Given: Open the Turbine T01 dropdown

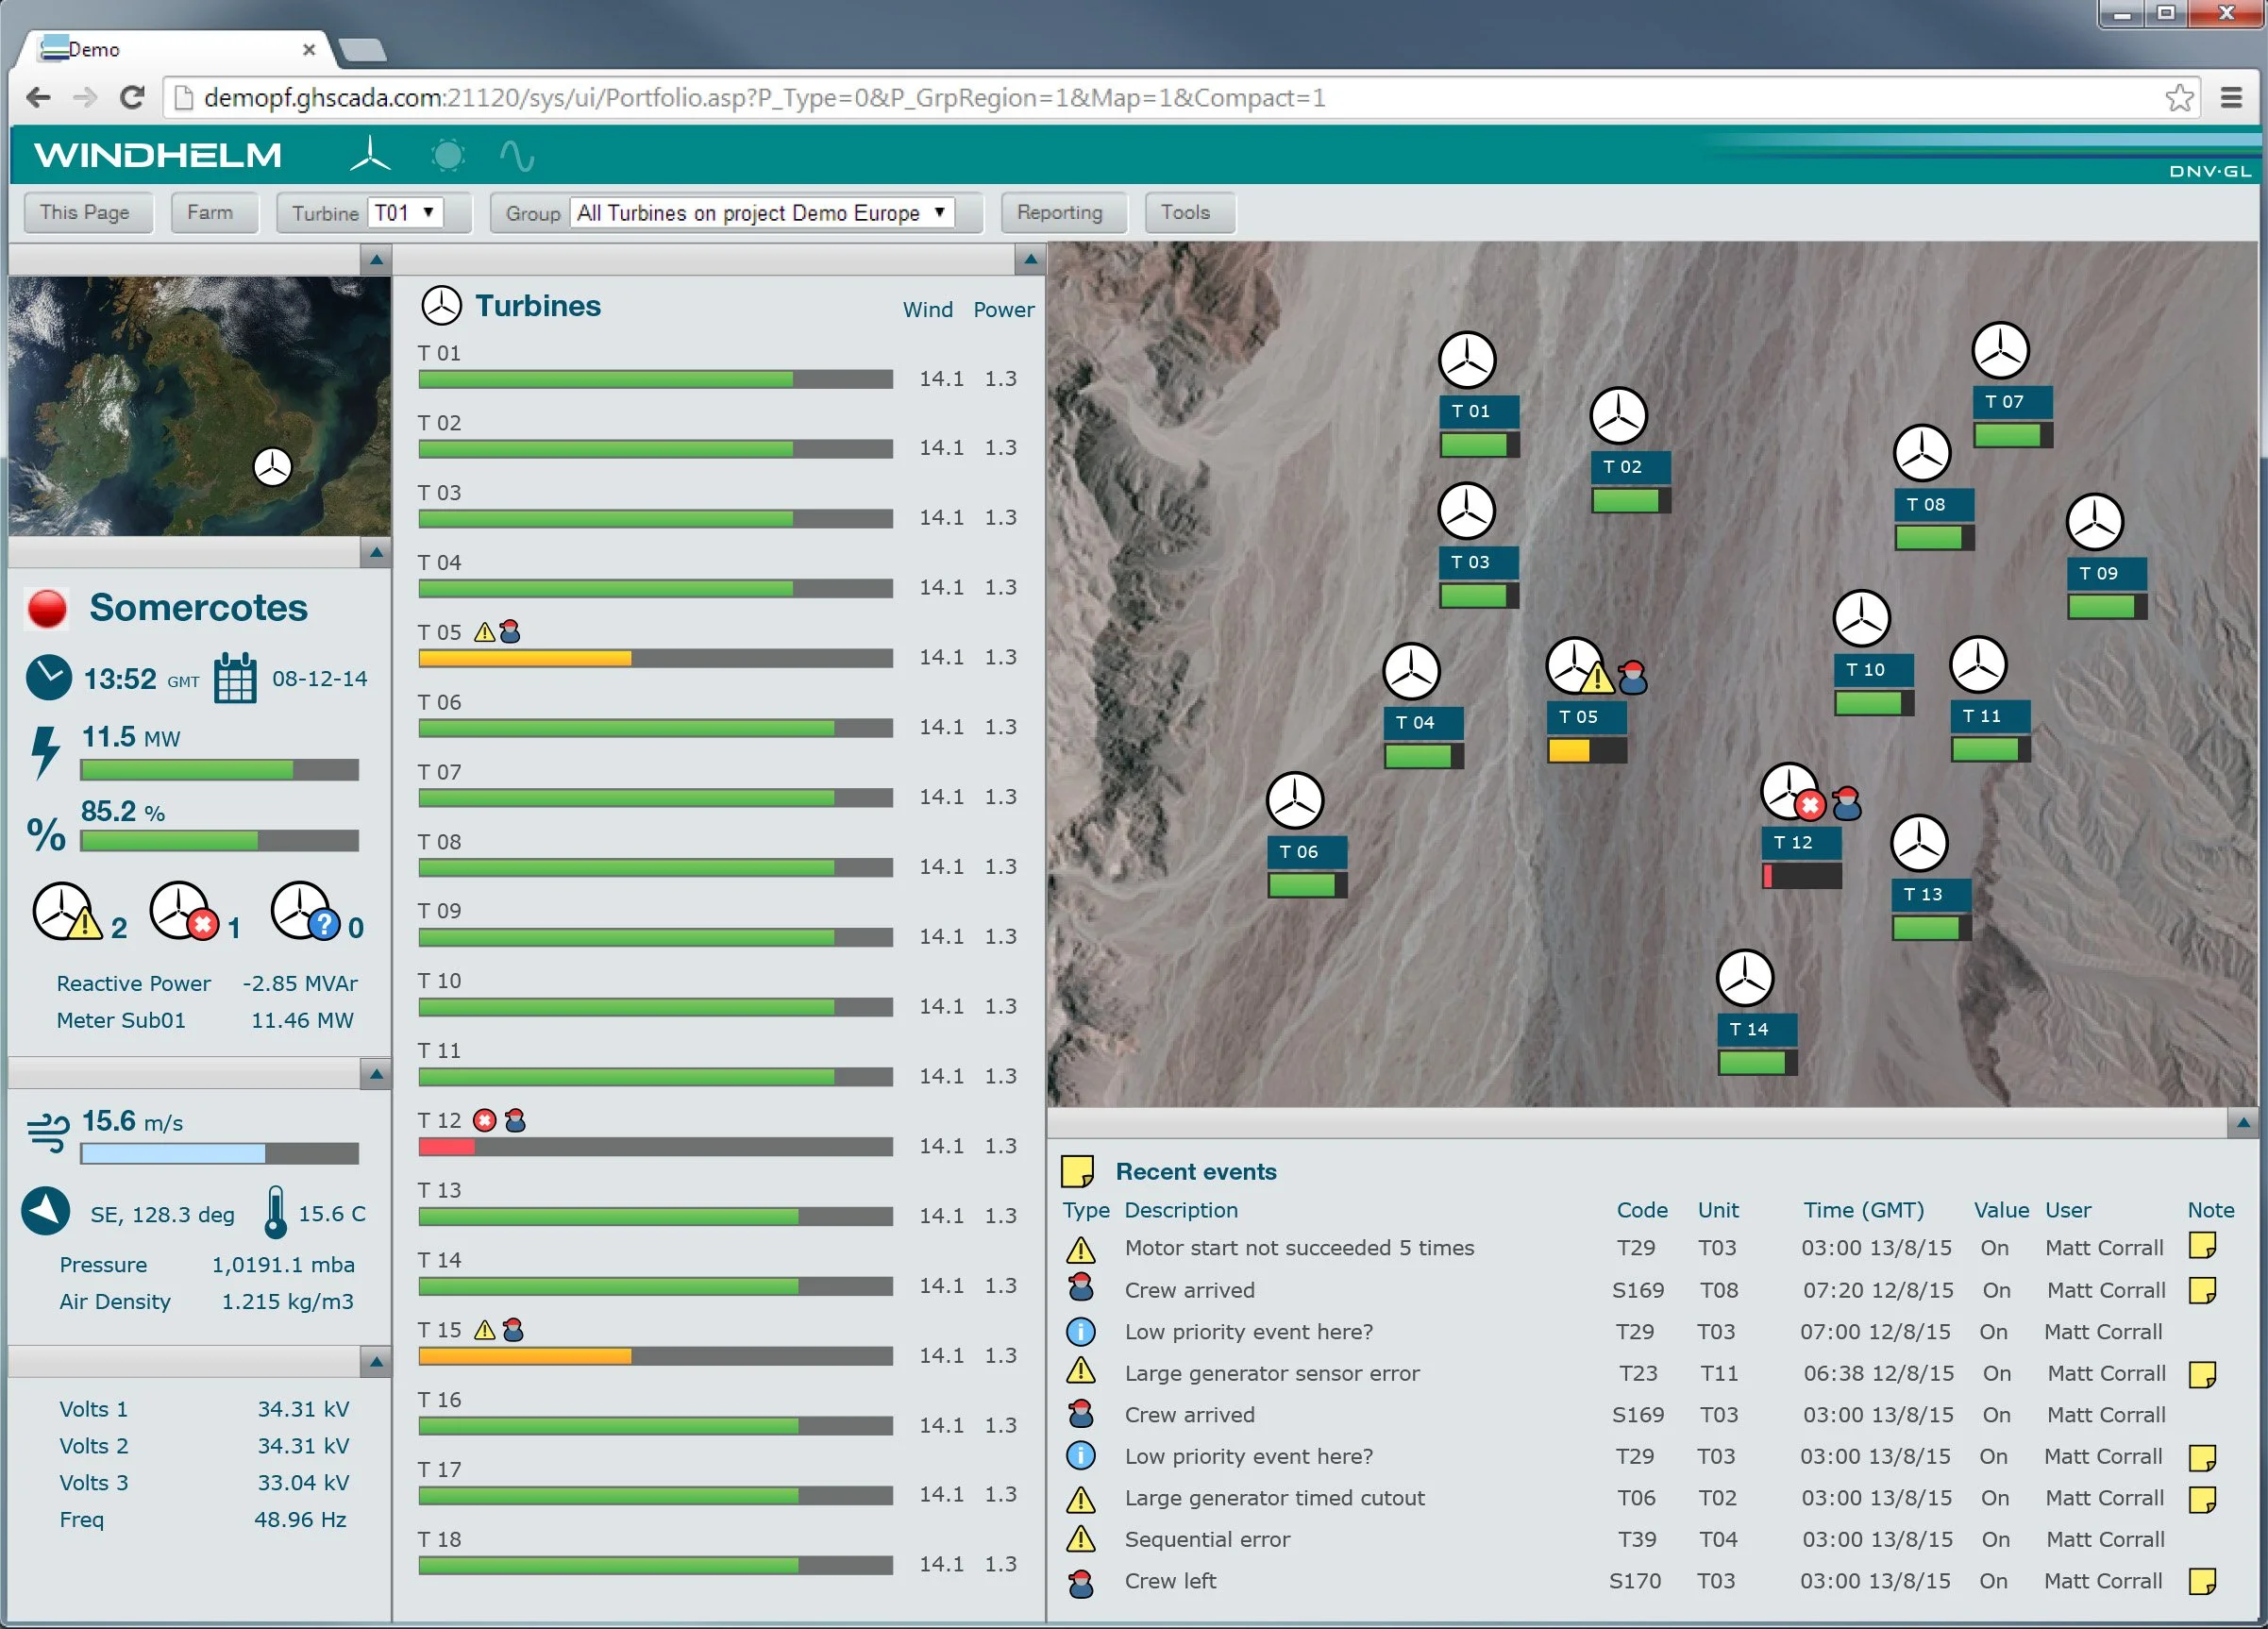Looking at the screenshot, I should (406, 212).
